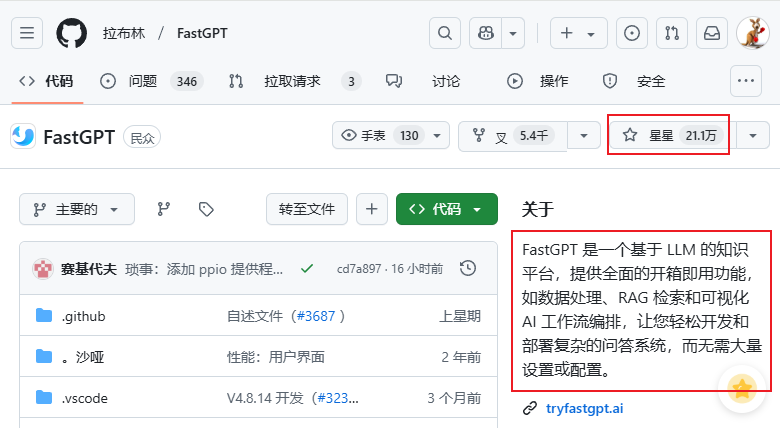
Task: Click the #3687 pull request link
Action: pyautogui.click(x=315, y=316)
